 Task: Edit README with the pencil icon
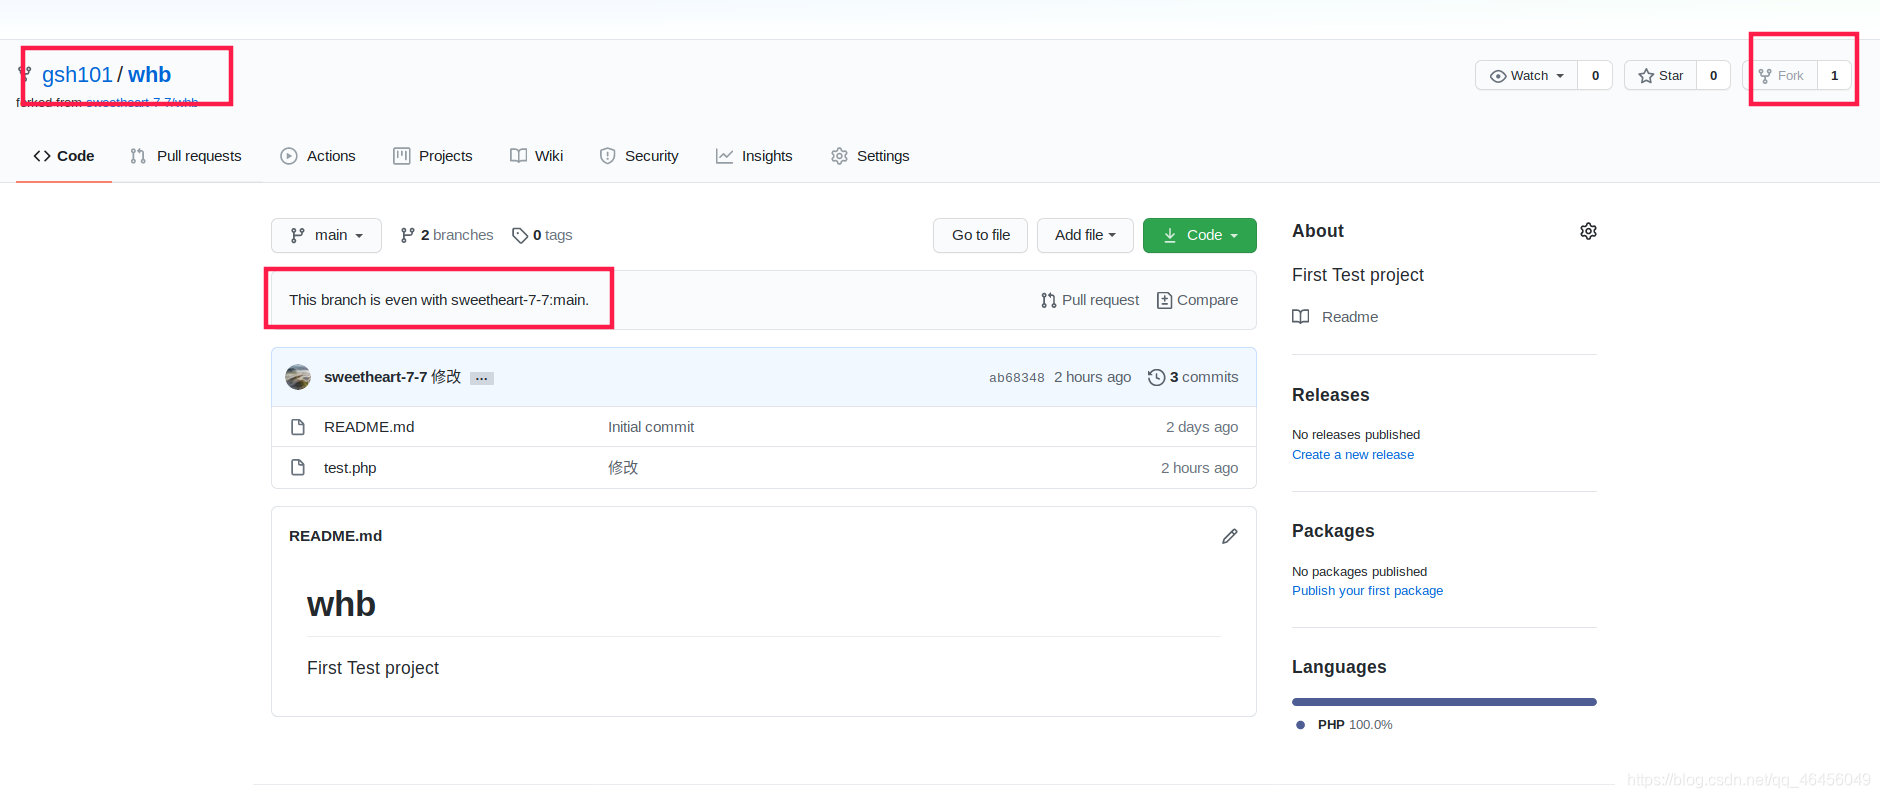pyautogui.click(x=1230, y=536)
